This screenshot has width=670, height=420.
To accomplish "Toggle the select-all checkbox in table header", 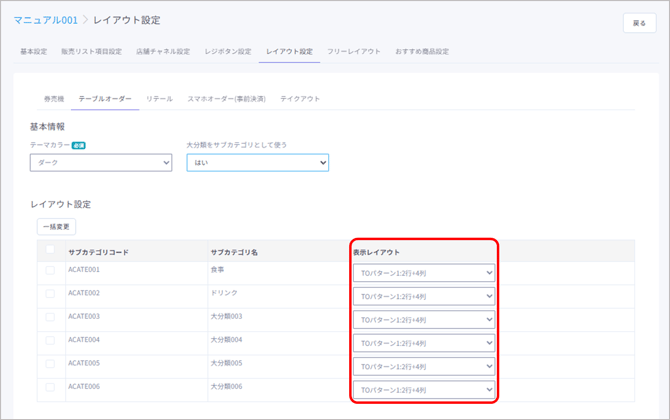I will pos(50,250).
